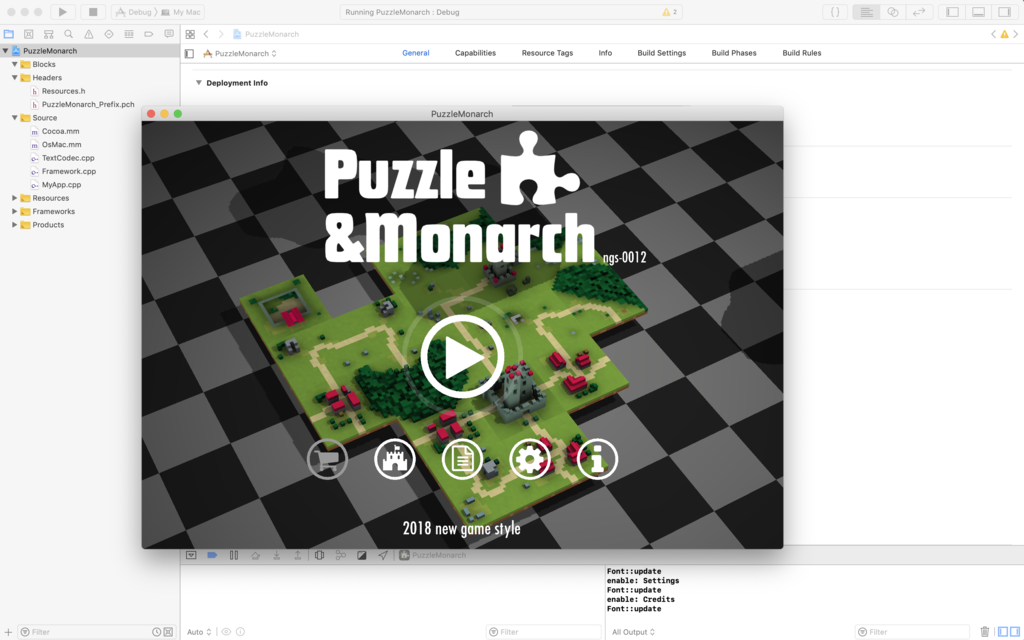The image size is (1024, 640).
Task: Expand the Resources folder
Action: pyautogui.click(x=14, y=198)
